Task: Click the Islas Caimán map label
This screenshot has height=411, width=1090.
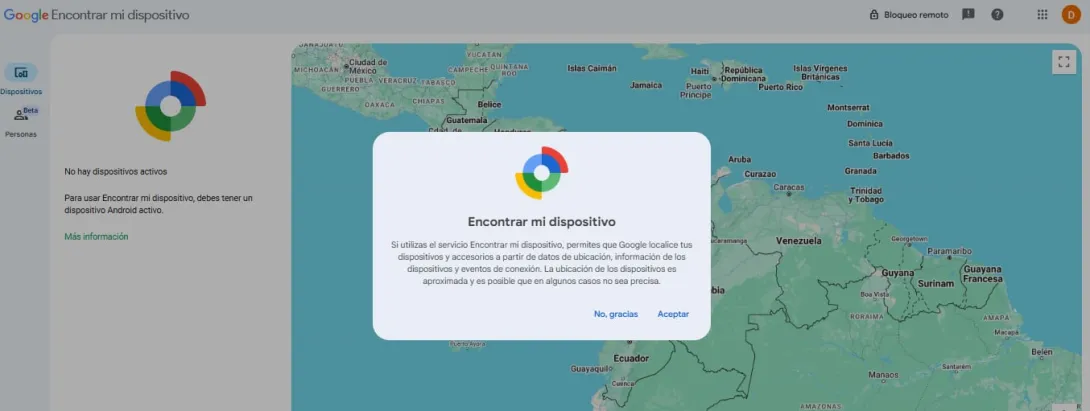Action: pyautogui.click(x=592, y=68)
